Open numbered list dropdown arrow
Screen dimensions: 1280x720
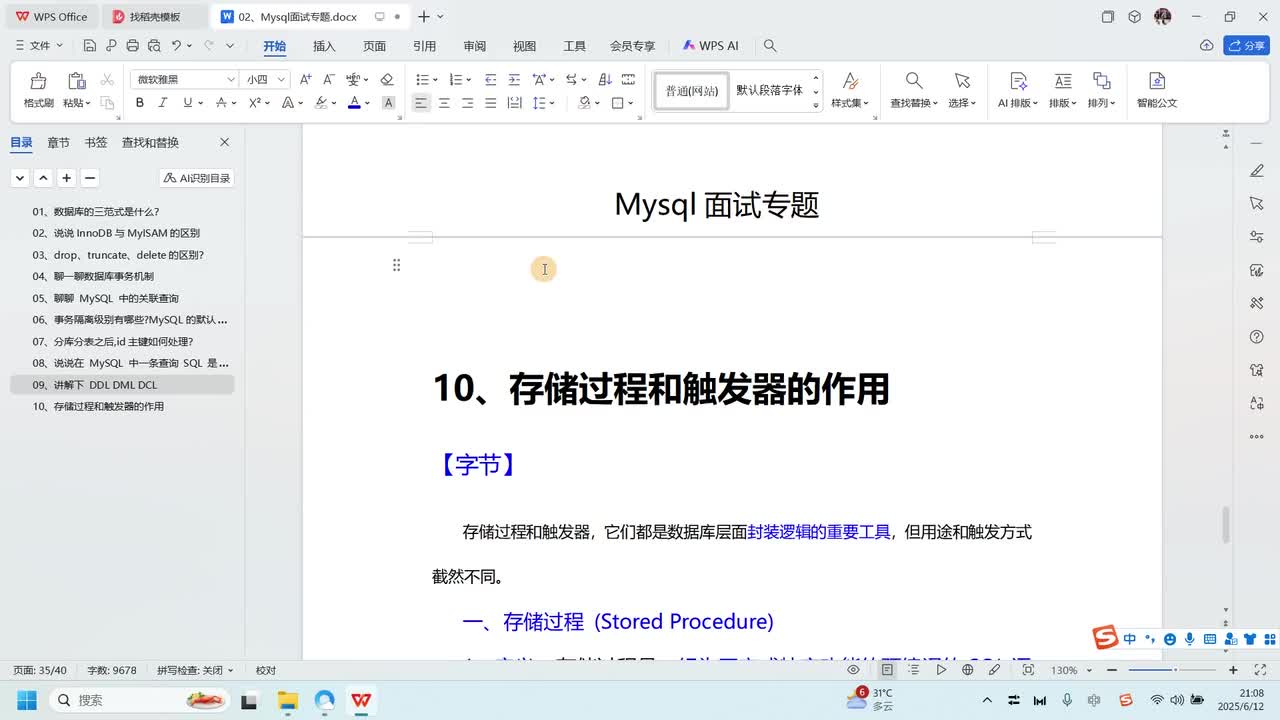468,80
